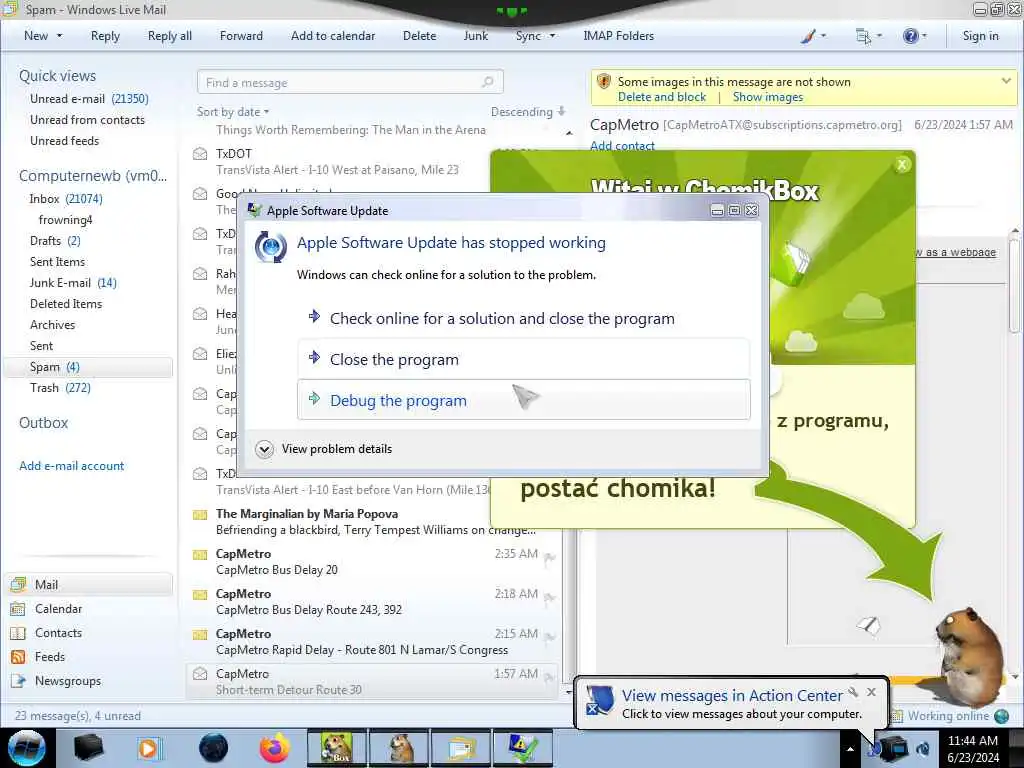Open Sort by date dropdown
Screen dimensions: 1024x768
233,112
